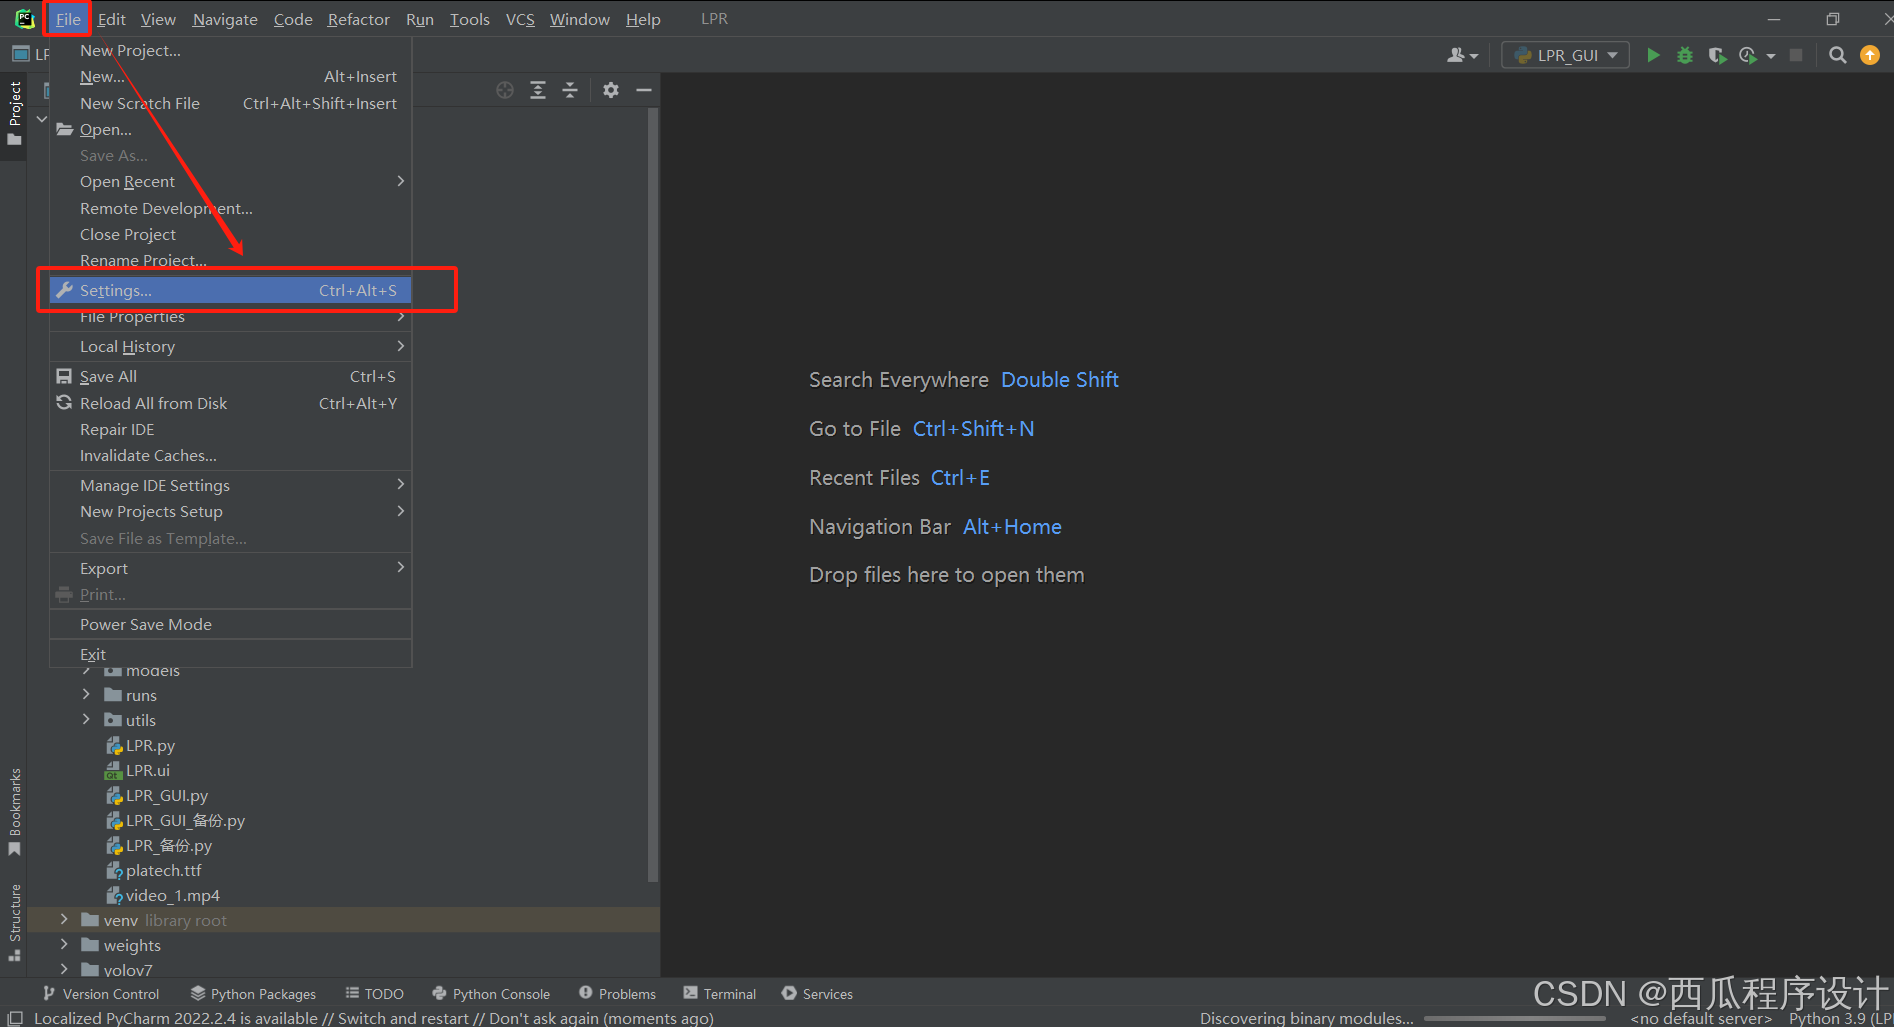The height and width of the screenshot is (1027, 1894).
Task: Open the LPR_GUI run configuration dropdown
Action: pyautogui.click(x=1566, y=55)
